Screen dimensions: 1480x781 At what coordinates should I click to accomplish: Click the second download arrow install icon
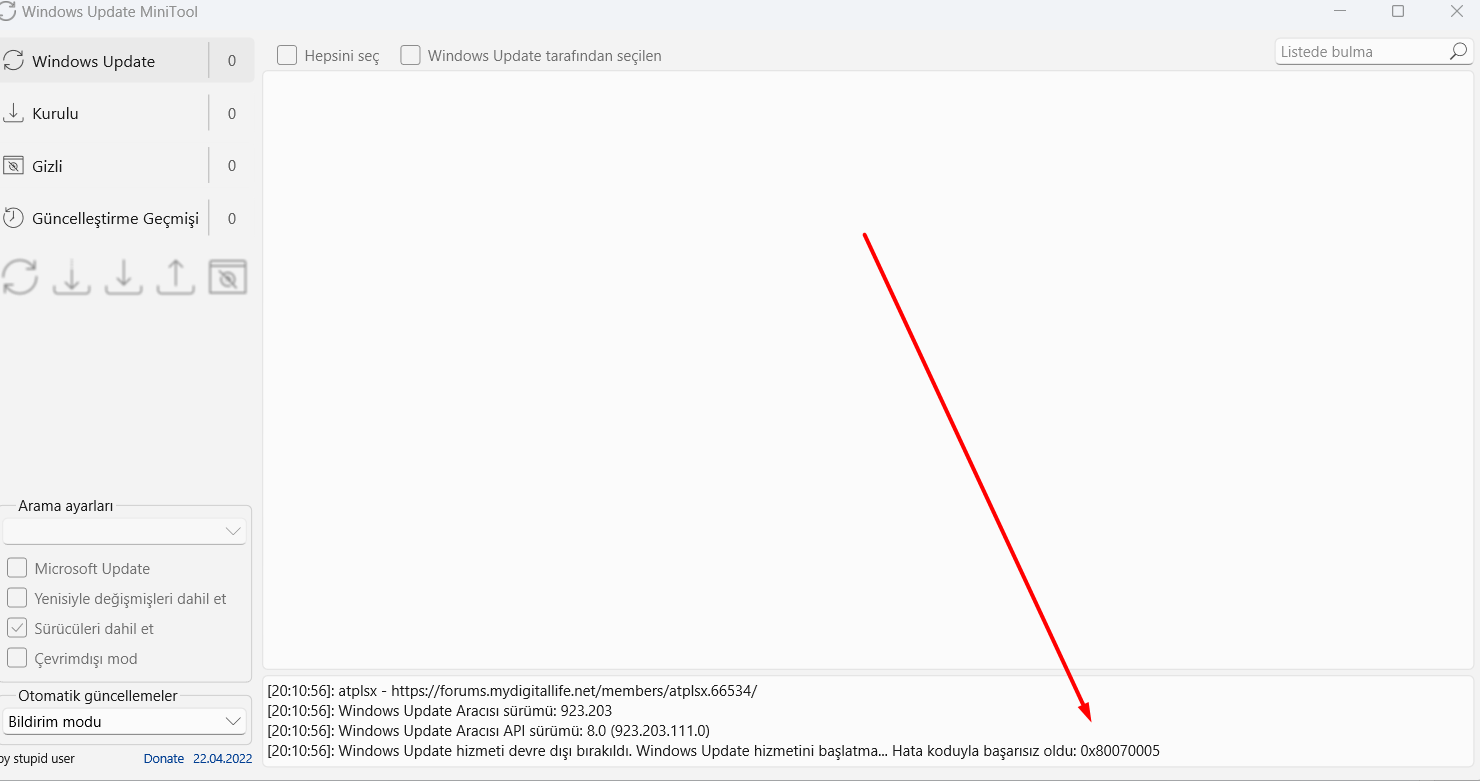point(124,277)
